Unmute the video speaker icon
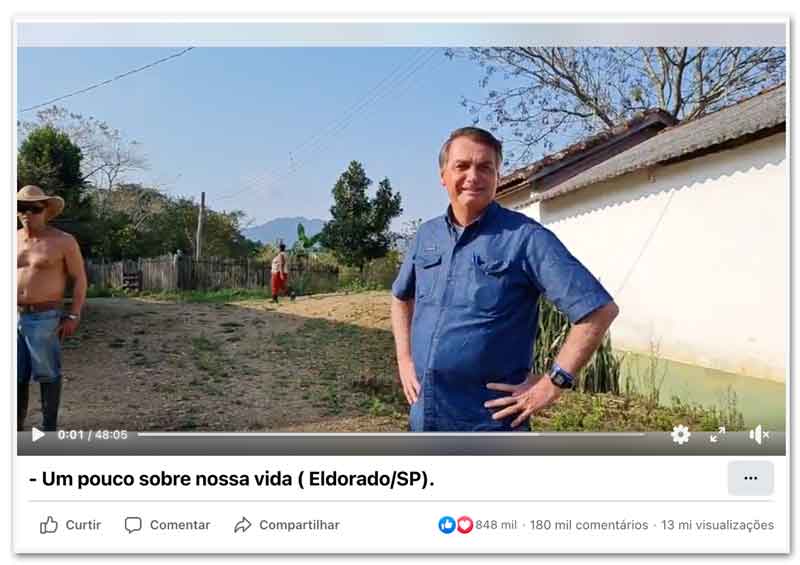 tap(759, 435)
